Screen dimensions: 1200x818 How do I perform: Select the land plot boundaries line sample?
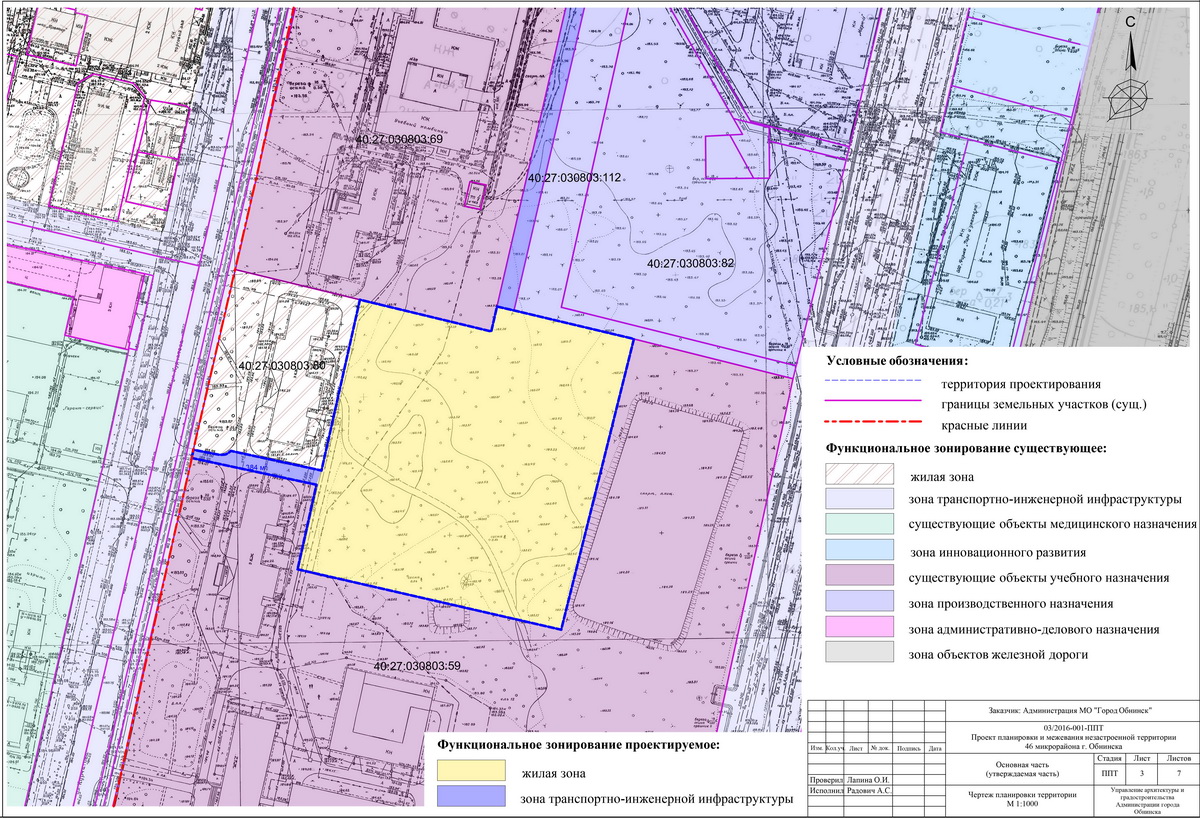pyautogui.click(x=872, y=404)
